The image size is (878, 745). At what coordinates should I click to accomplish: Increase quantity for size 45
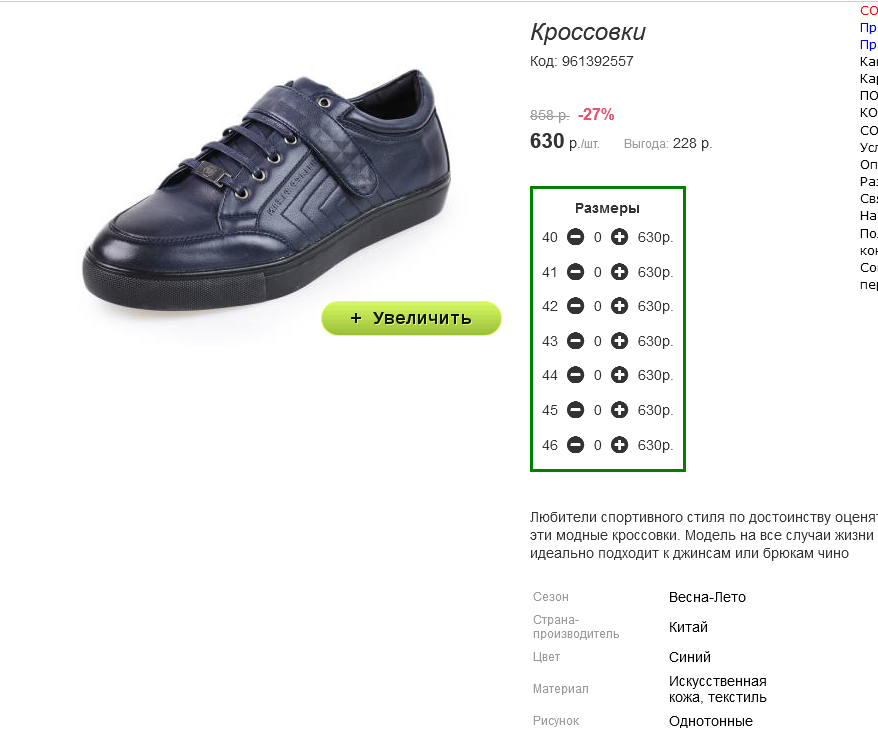pyautogui.click(x=619, y=410)
